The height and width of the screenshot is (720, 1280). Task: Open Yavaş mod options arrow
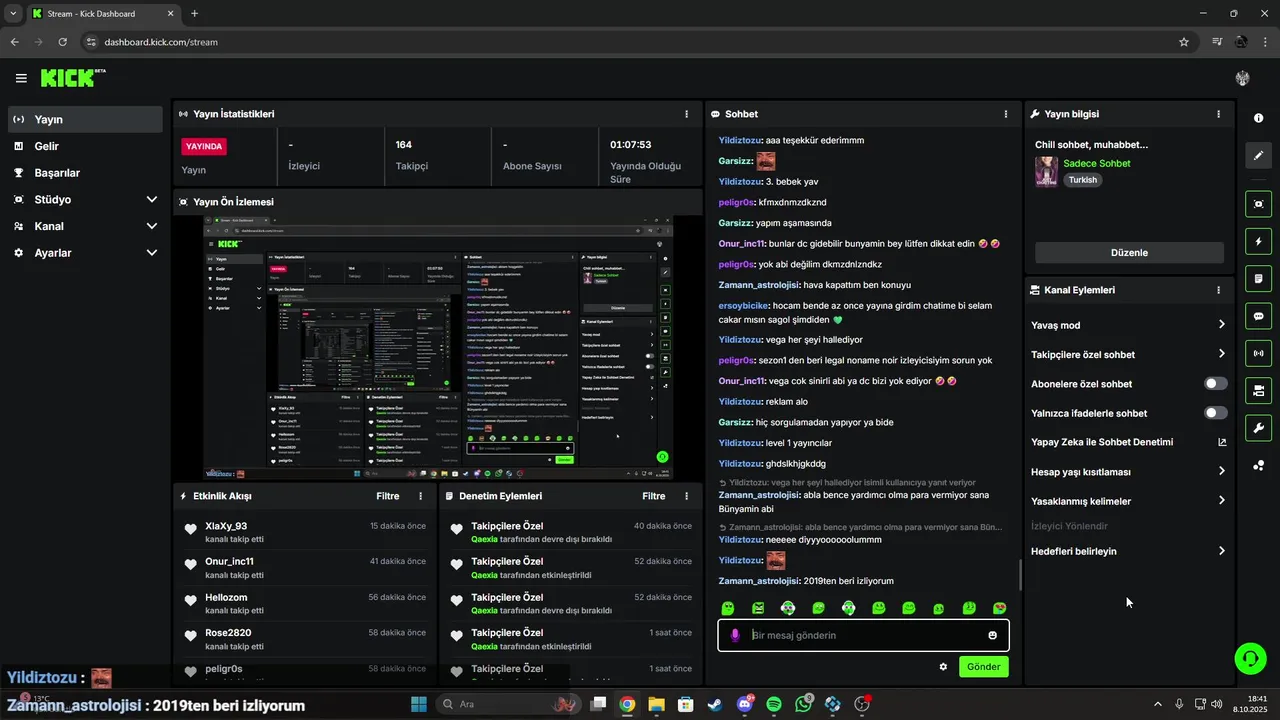point(1221,325)
